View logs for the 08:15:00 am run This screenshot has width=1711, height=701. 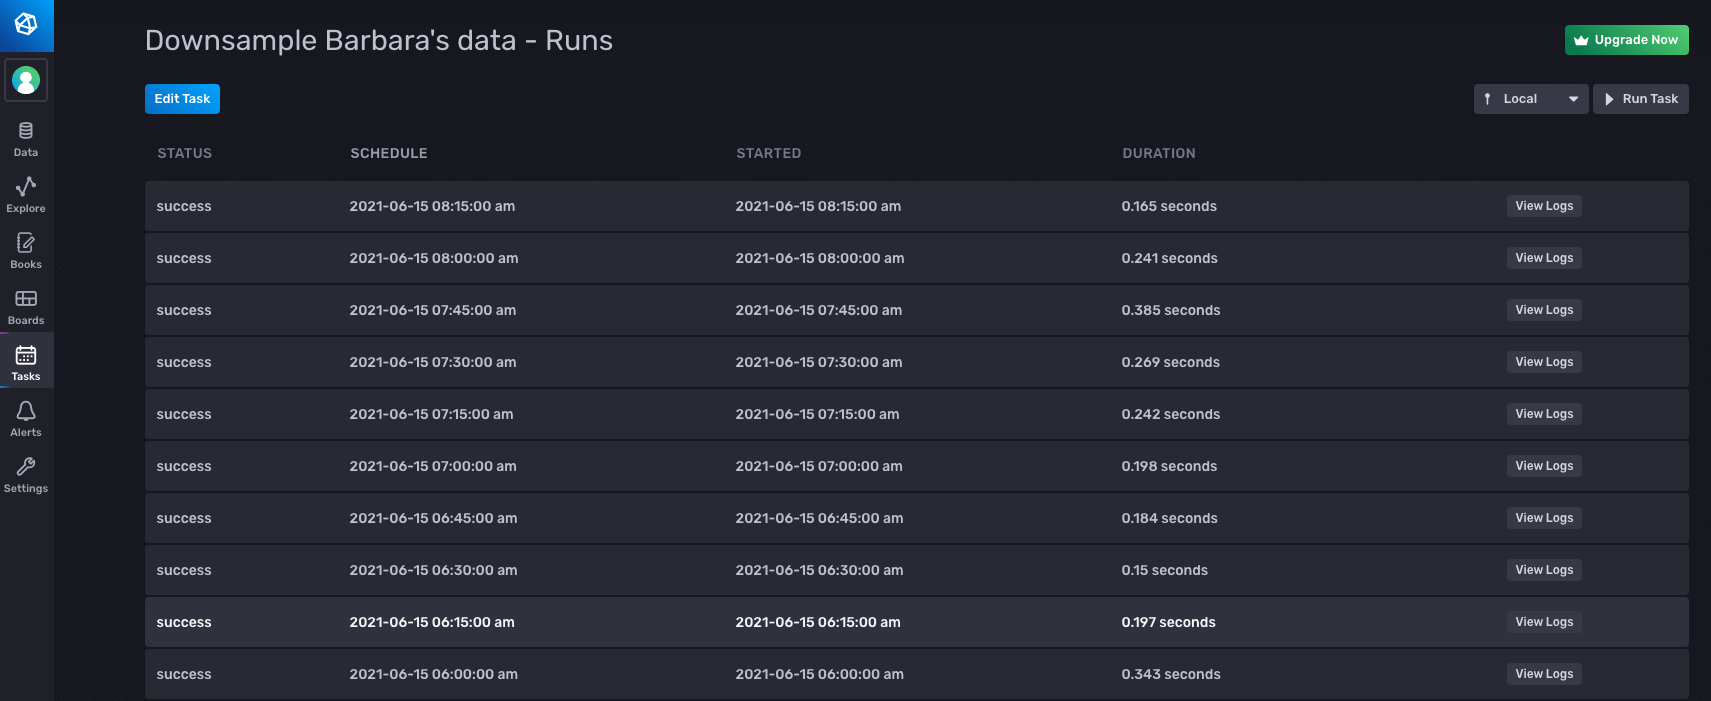coord(1544,206)
